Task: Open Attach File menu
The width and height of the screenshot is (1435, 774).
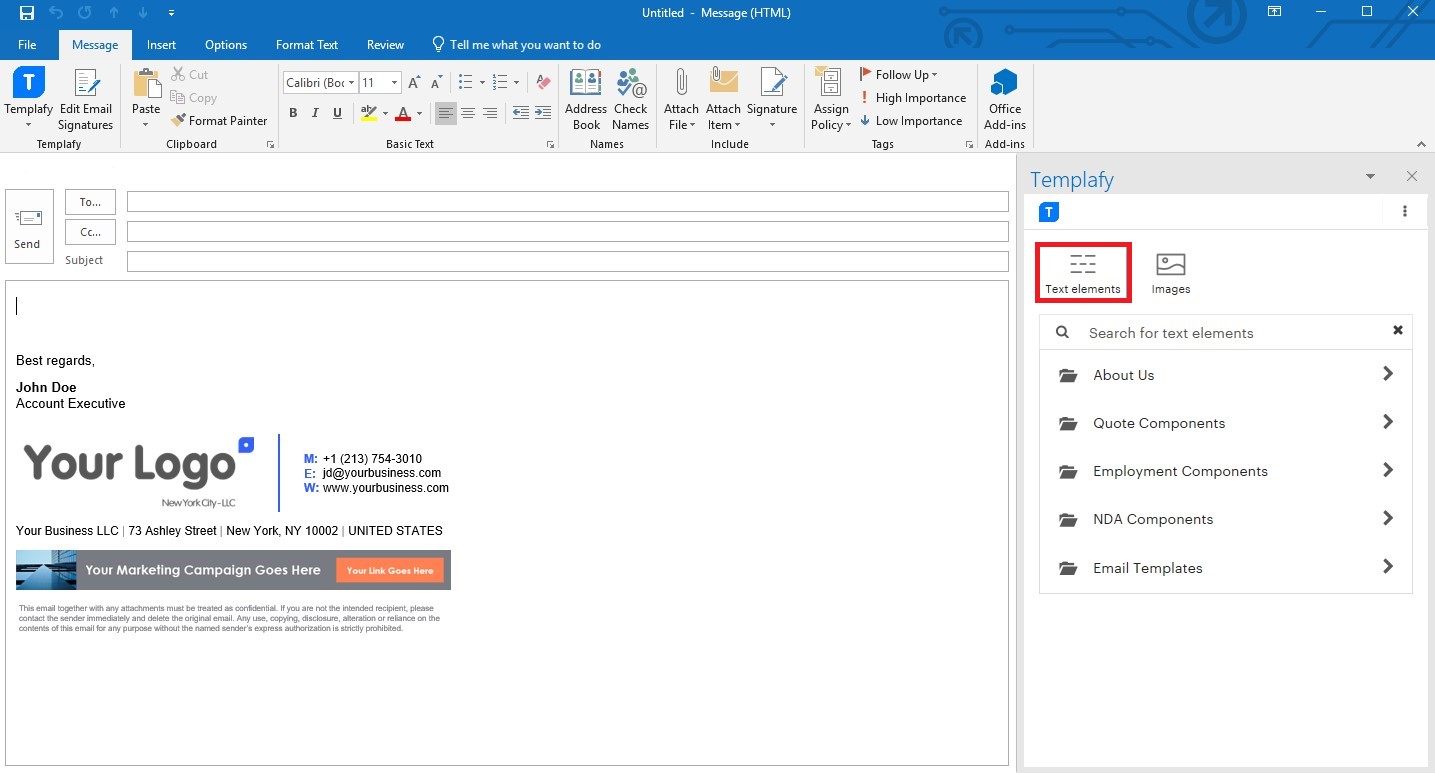Action: 681,98
